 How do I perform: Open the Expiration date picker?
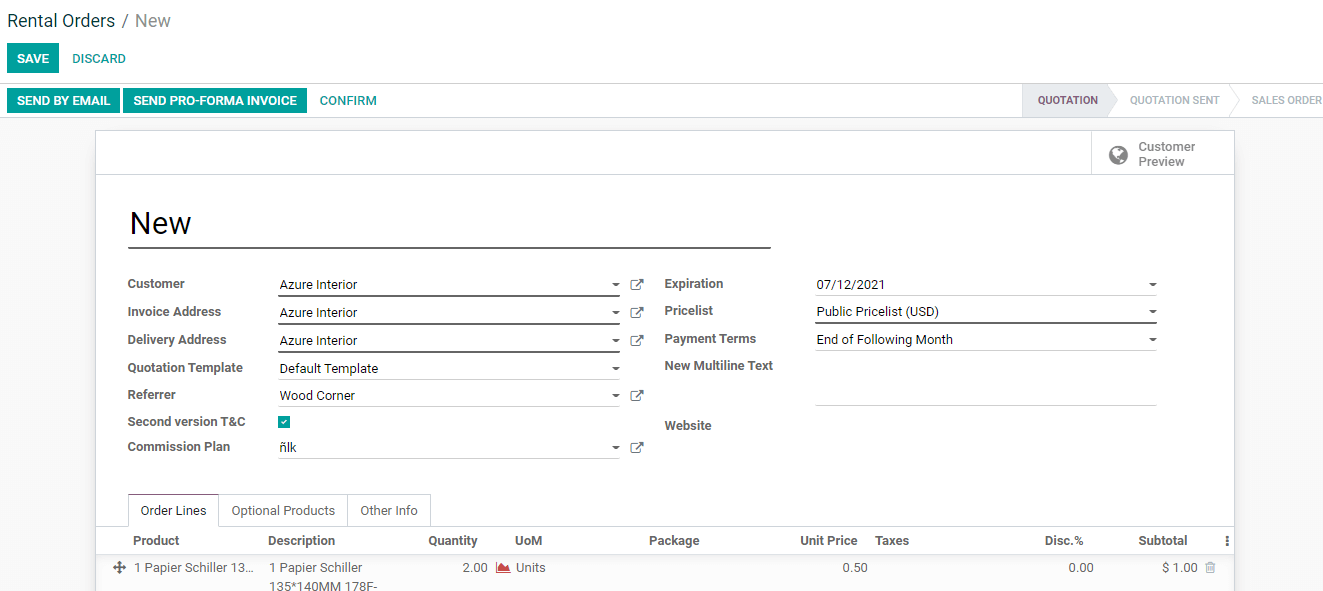point(1153,285)
